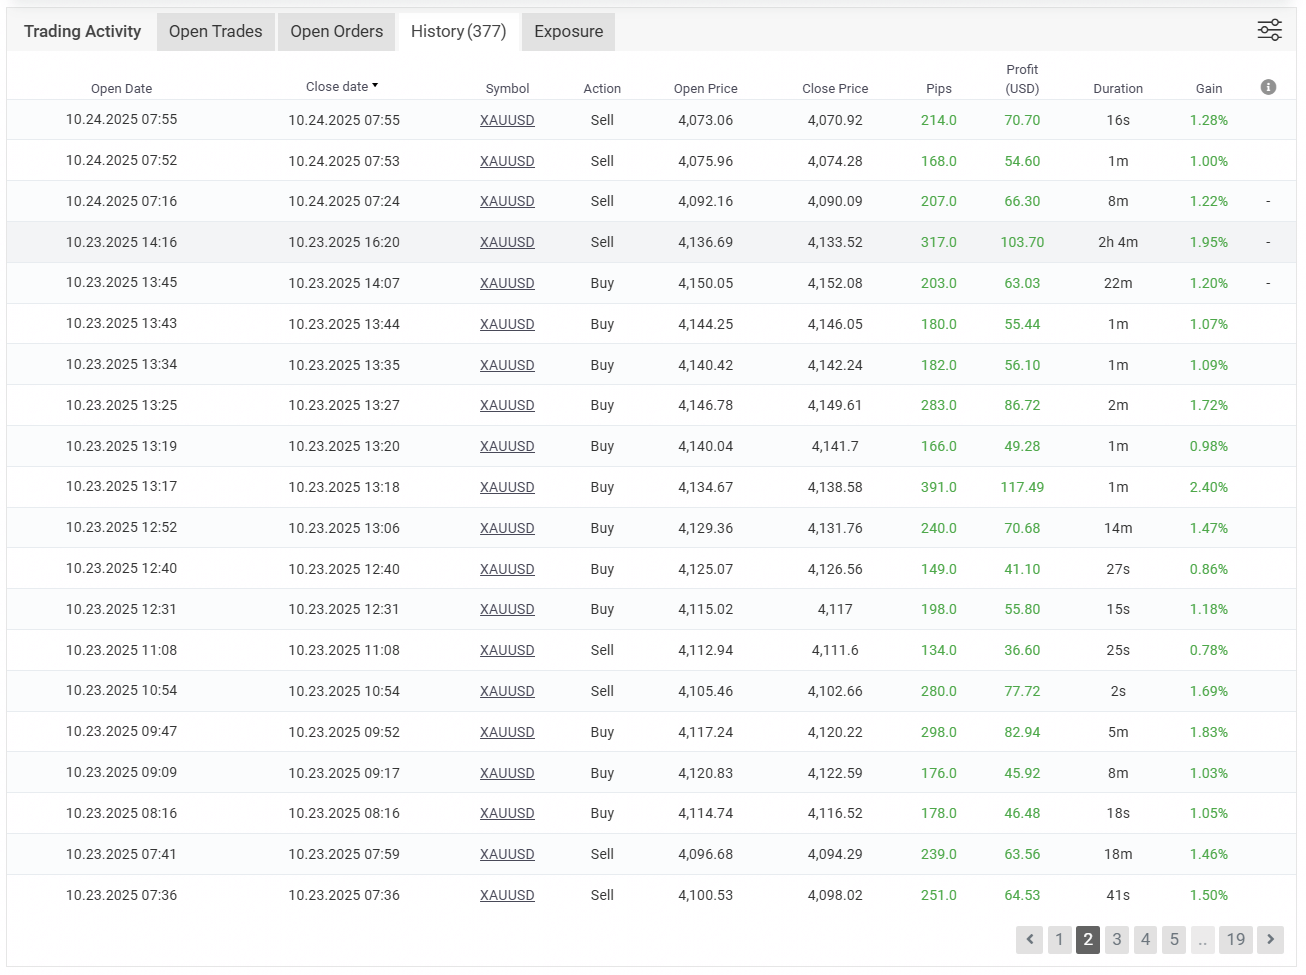Image resolution: width=1306 pixels, height=975 pixels.
Task: Open XAUUSD symbol in 117.49 profit row
Action: pos(507,487)
